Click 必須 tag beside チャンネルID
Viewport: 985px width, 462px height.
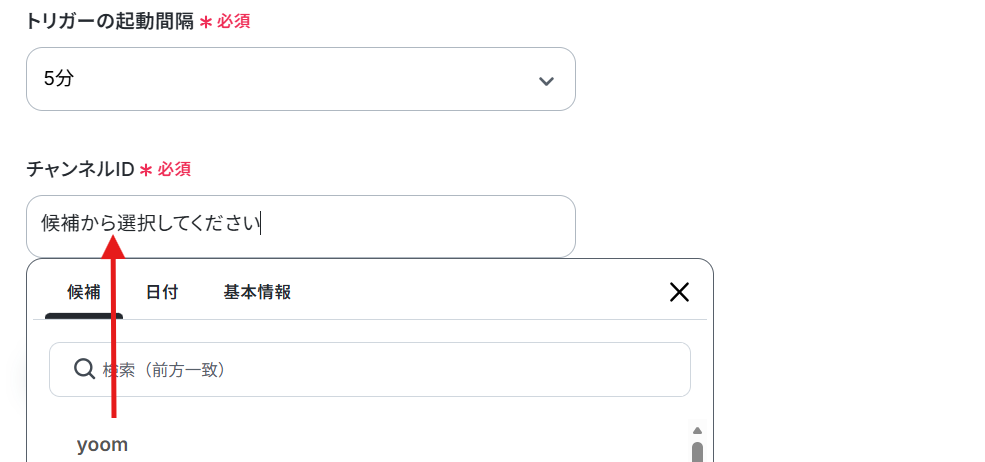click(175, 170)
